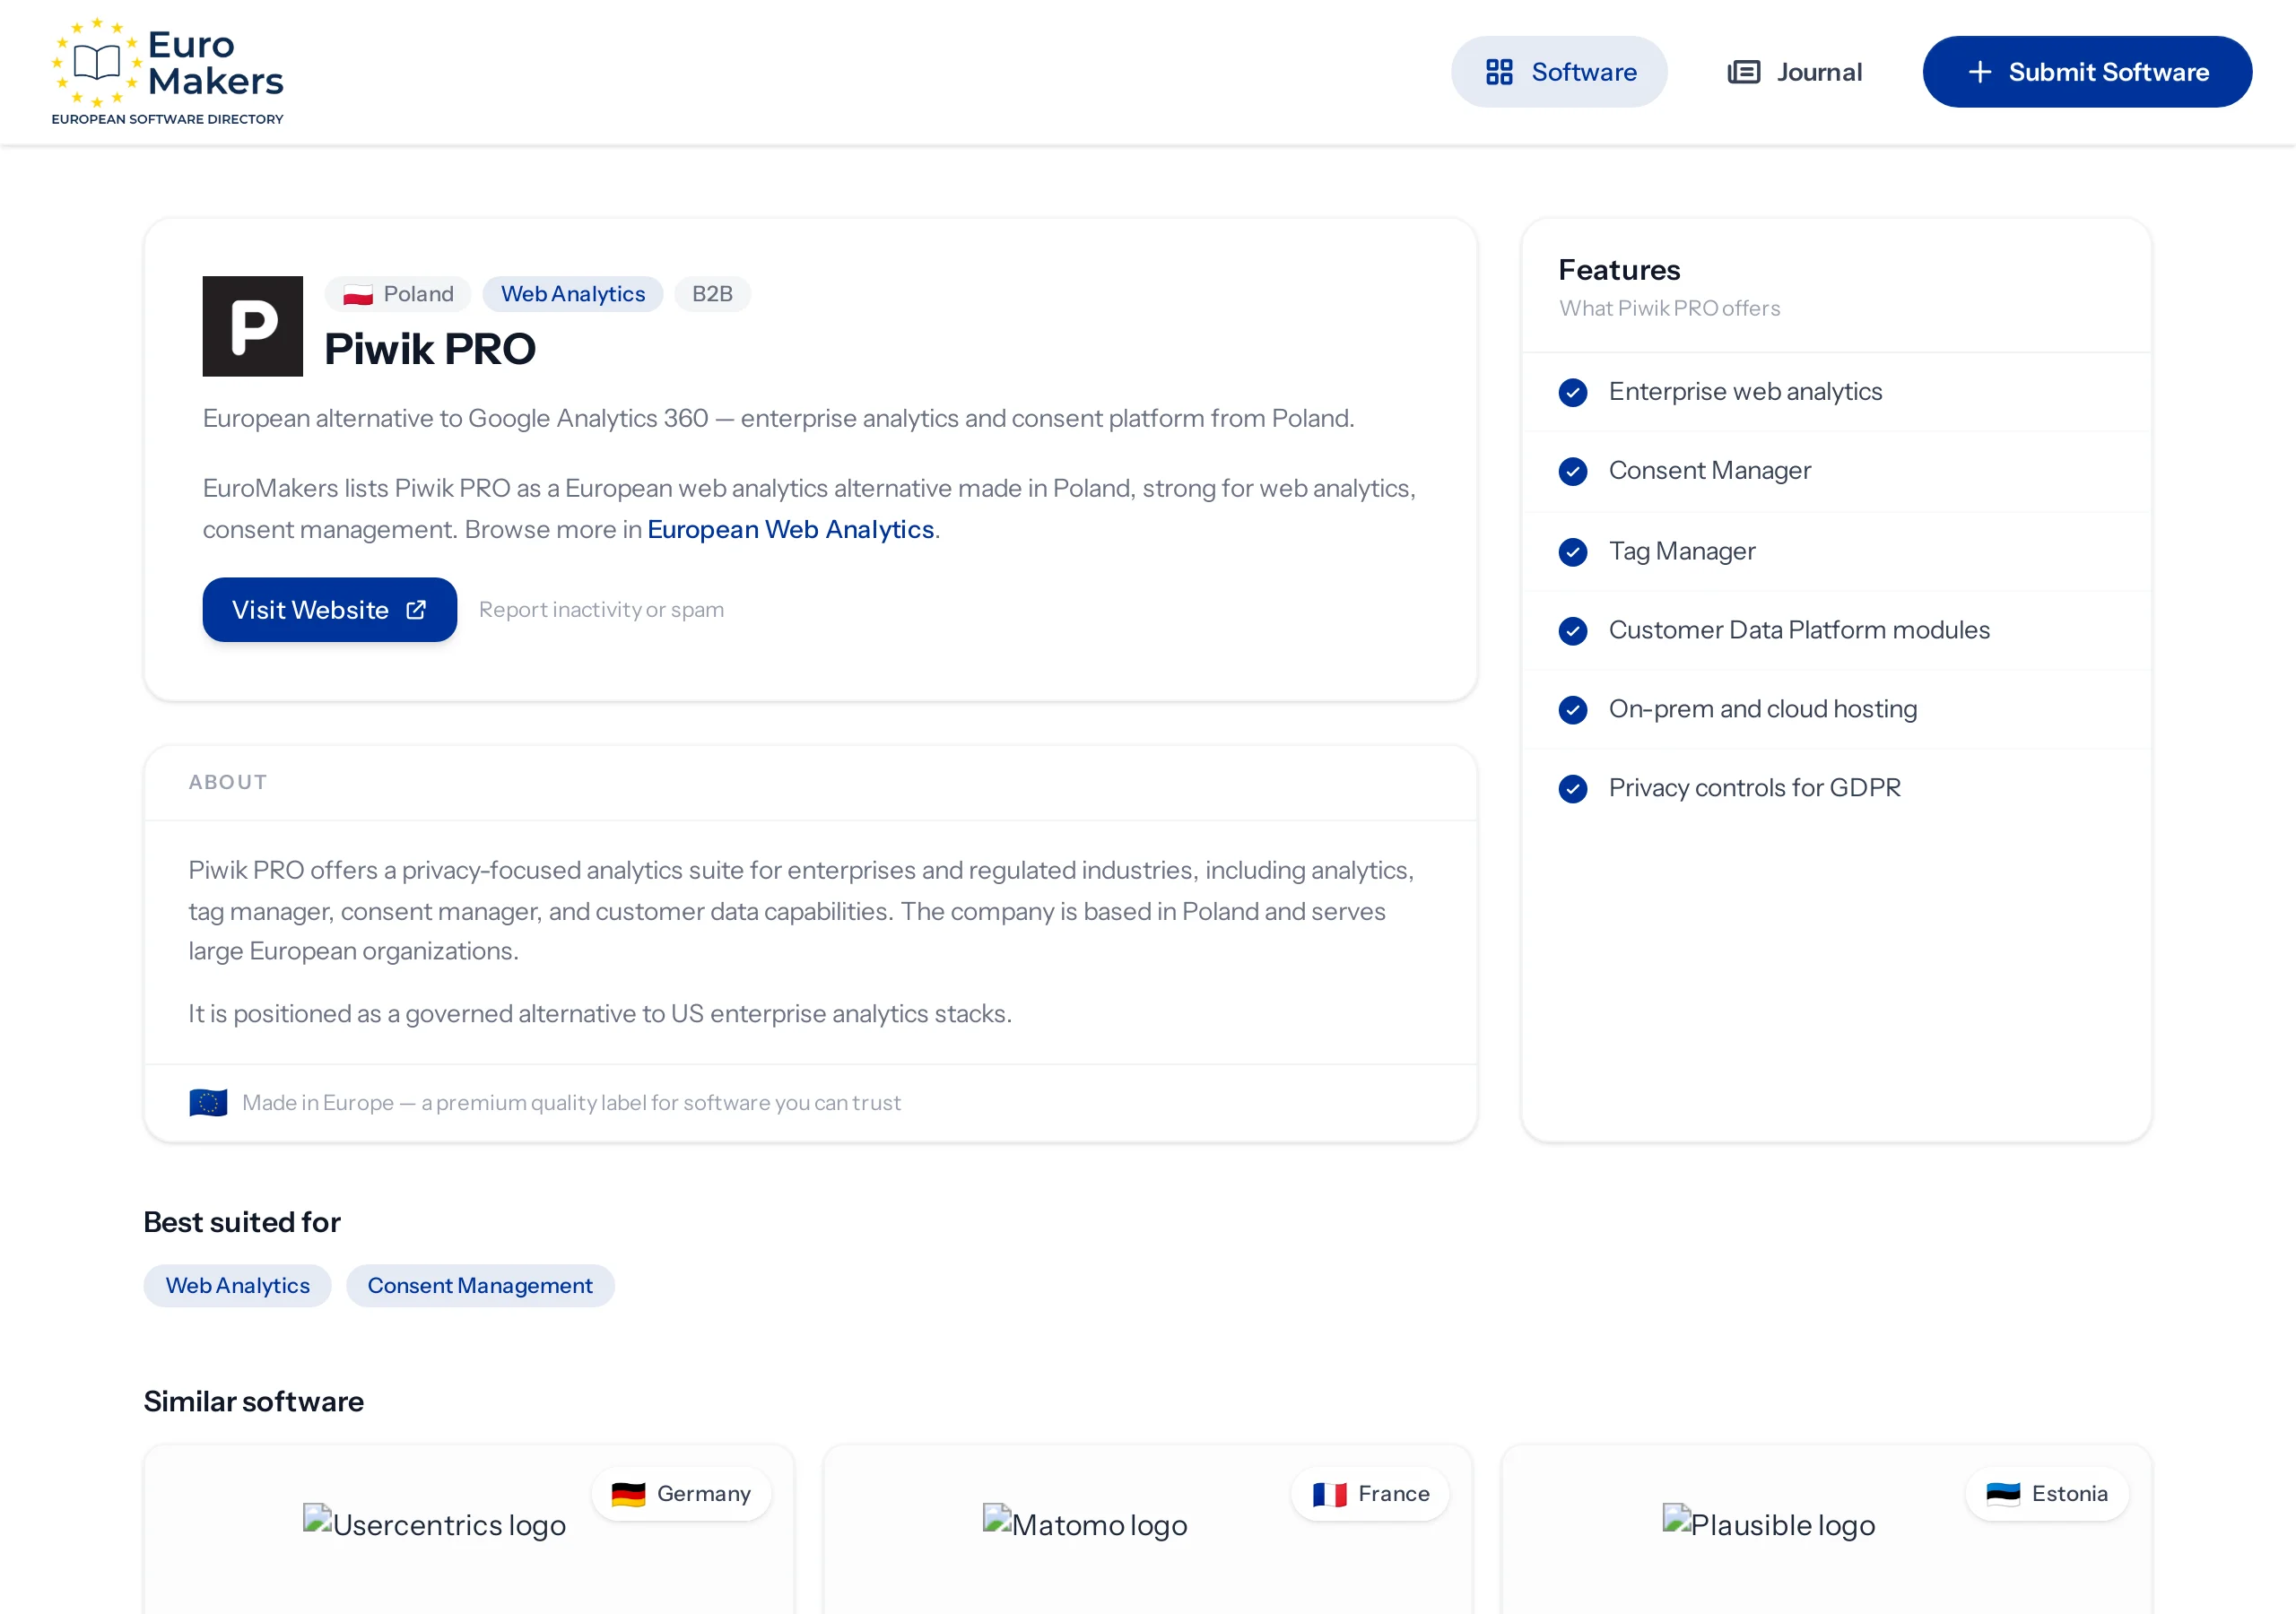This screenshot has height=1614, width=2296.
Task: Click 'On-prem and cloud hosting' feature text
Action: pyautogui.click(x=1763, y=710)
